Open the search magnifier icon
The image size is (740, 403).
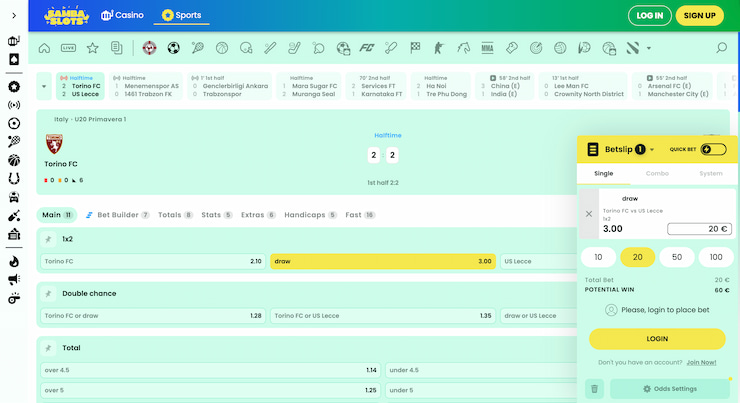click(x=721, y=48)
